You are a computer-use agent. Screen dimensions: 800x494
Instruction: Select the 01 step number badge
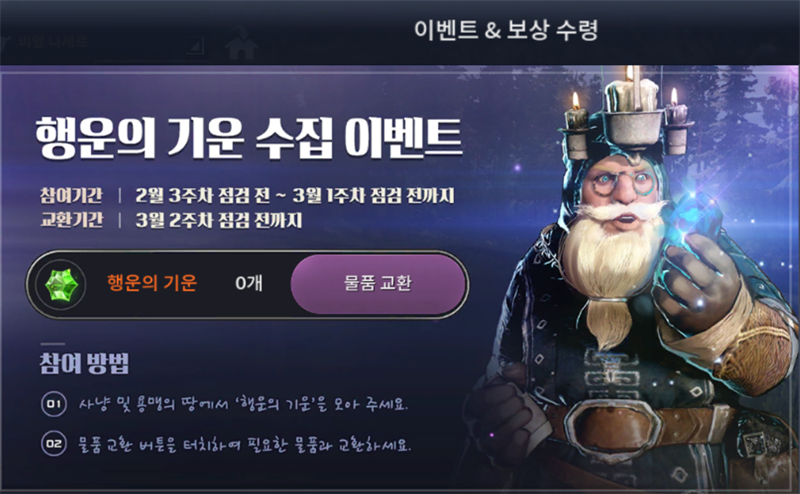click(x=54, y=404)
